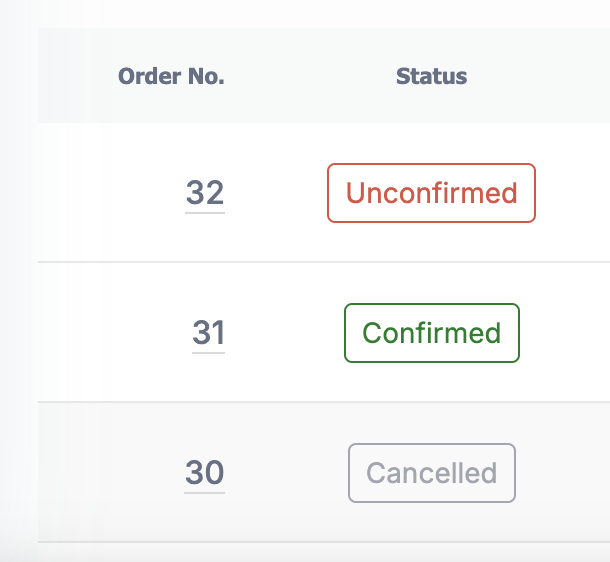The height and width of the screenshot is (562, 610).
Task: Click the green Confirmed status badge
Action: [x=432, y=333]
